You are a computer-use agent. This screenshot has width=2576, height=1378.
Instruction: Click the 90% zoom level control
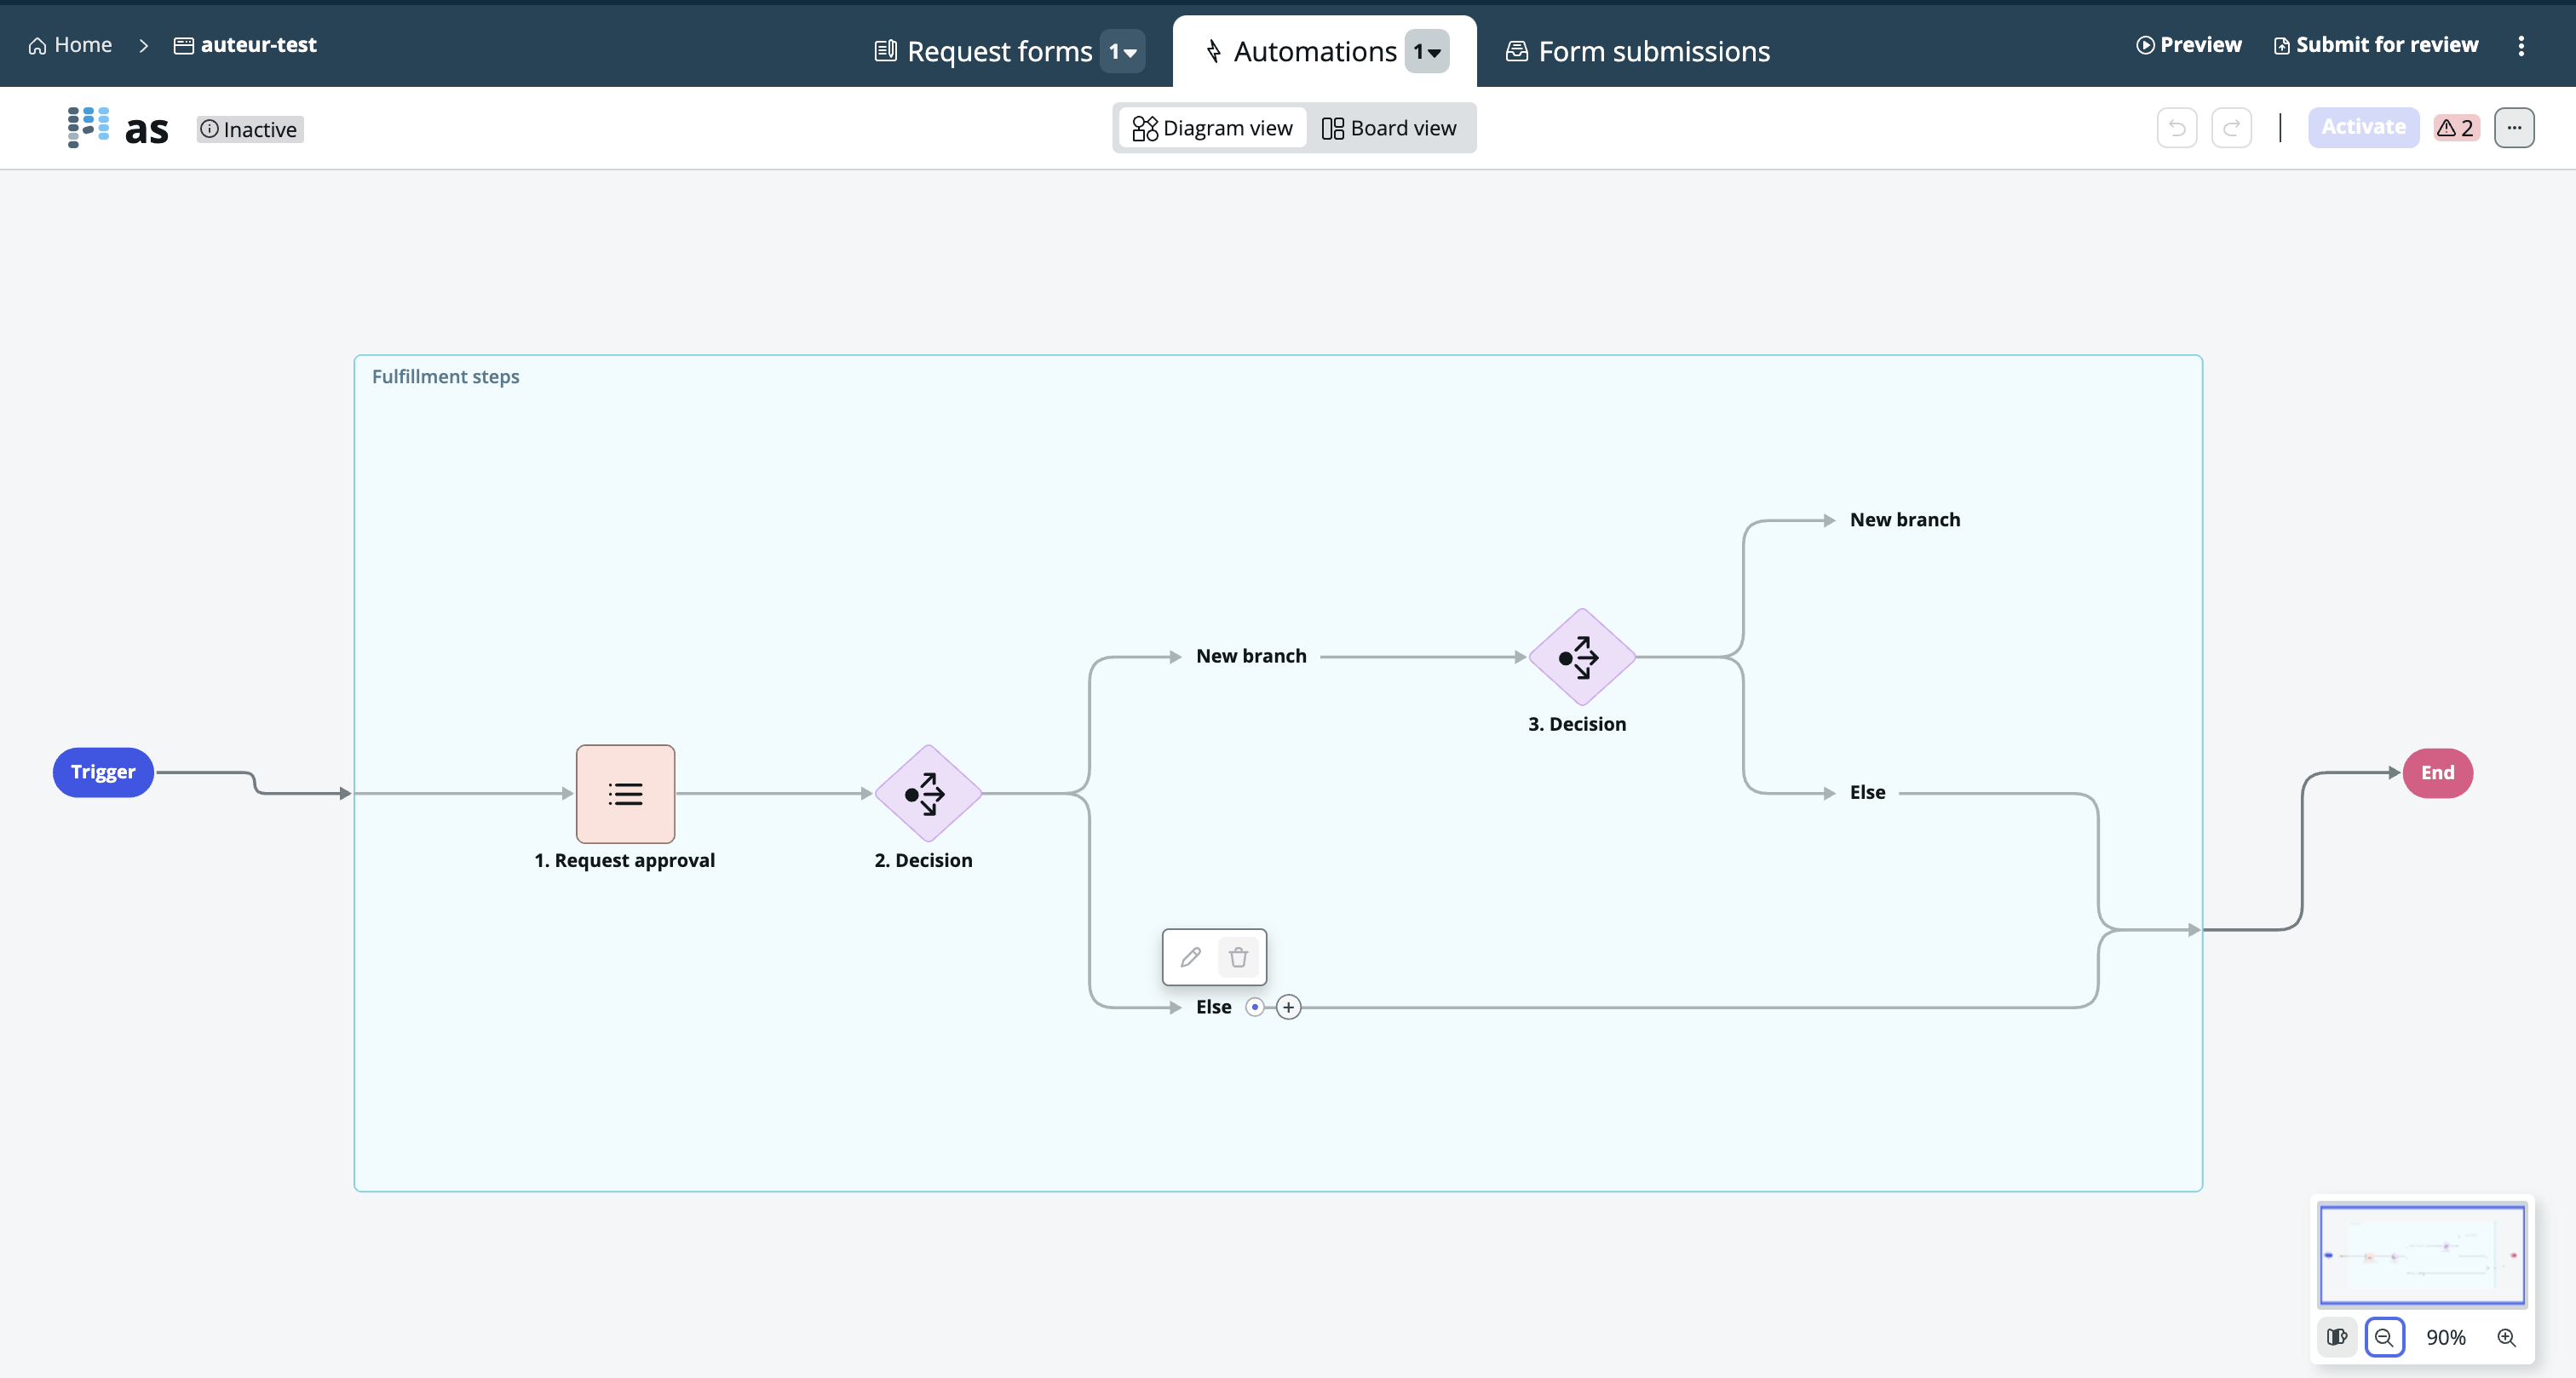pyautogui.click(x=2446, y=1337)
